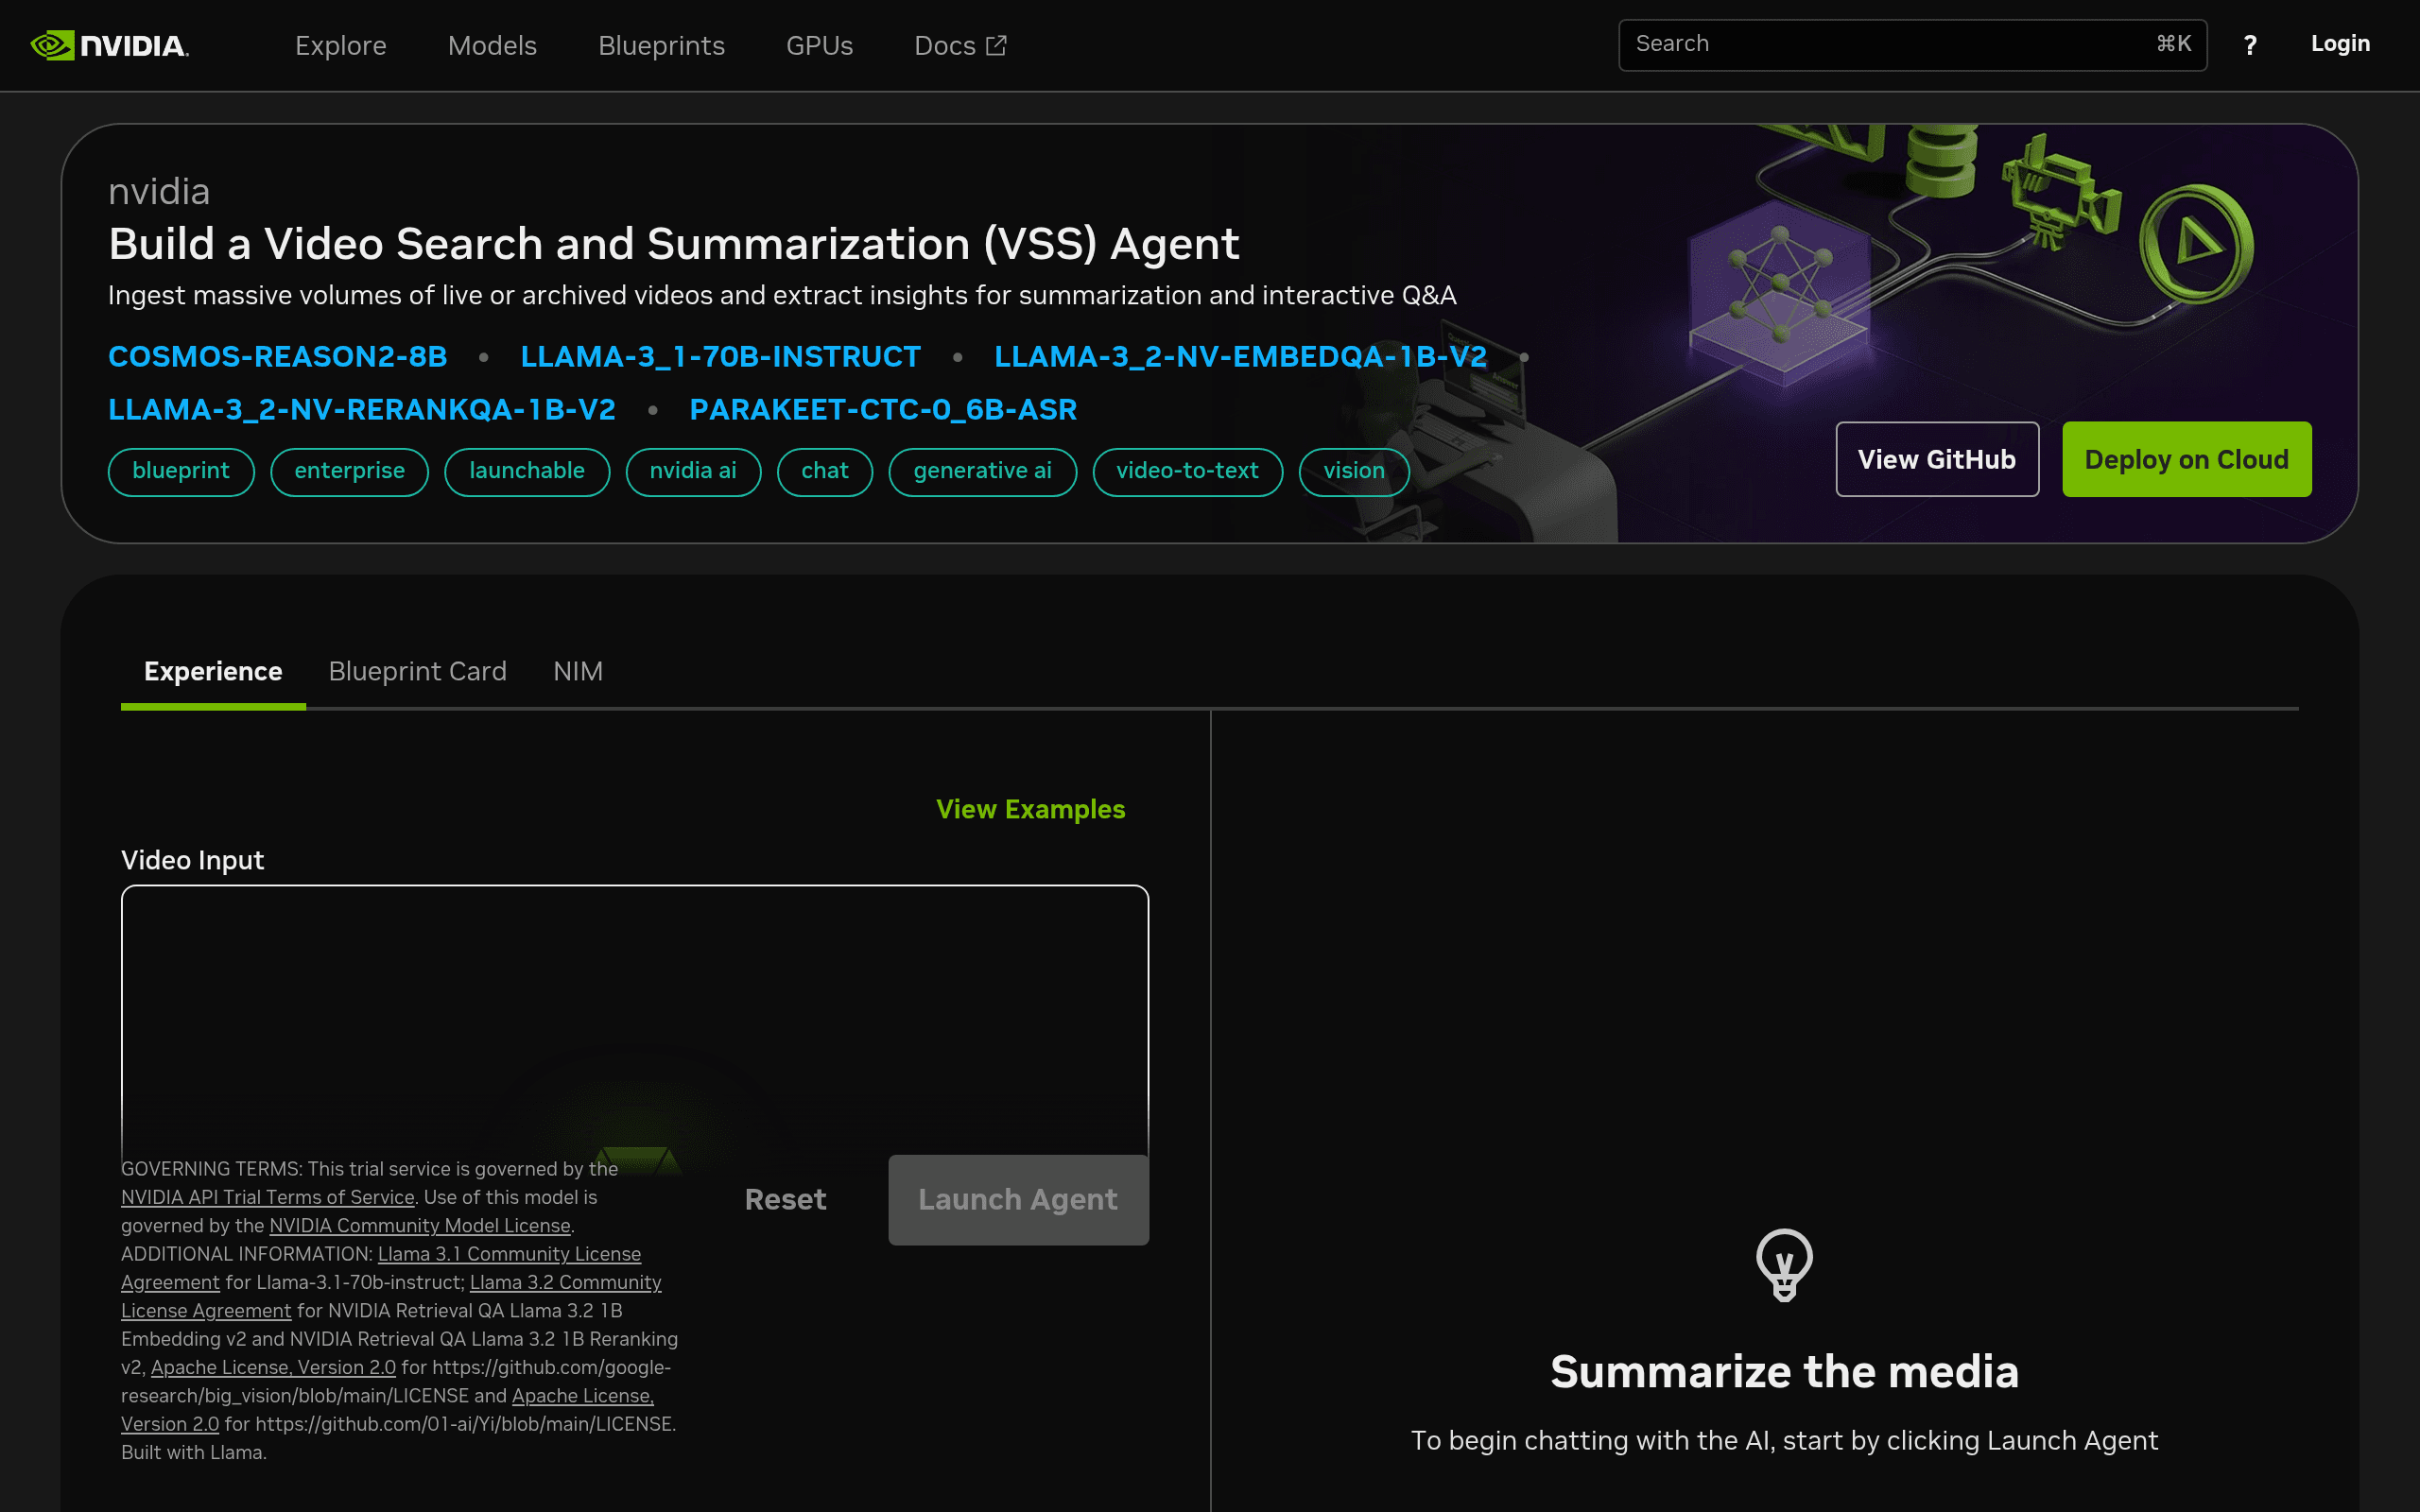Click the lightbulb icon above Summarize the media
Viewport: 2420px width, 1512px height.
pos(1784,1264)
